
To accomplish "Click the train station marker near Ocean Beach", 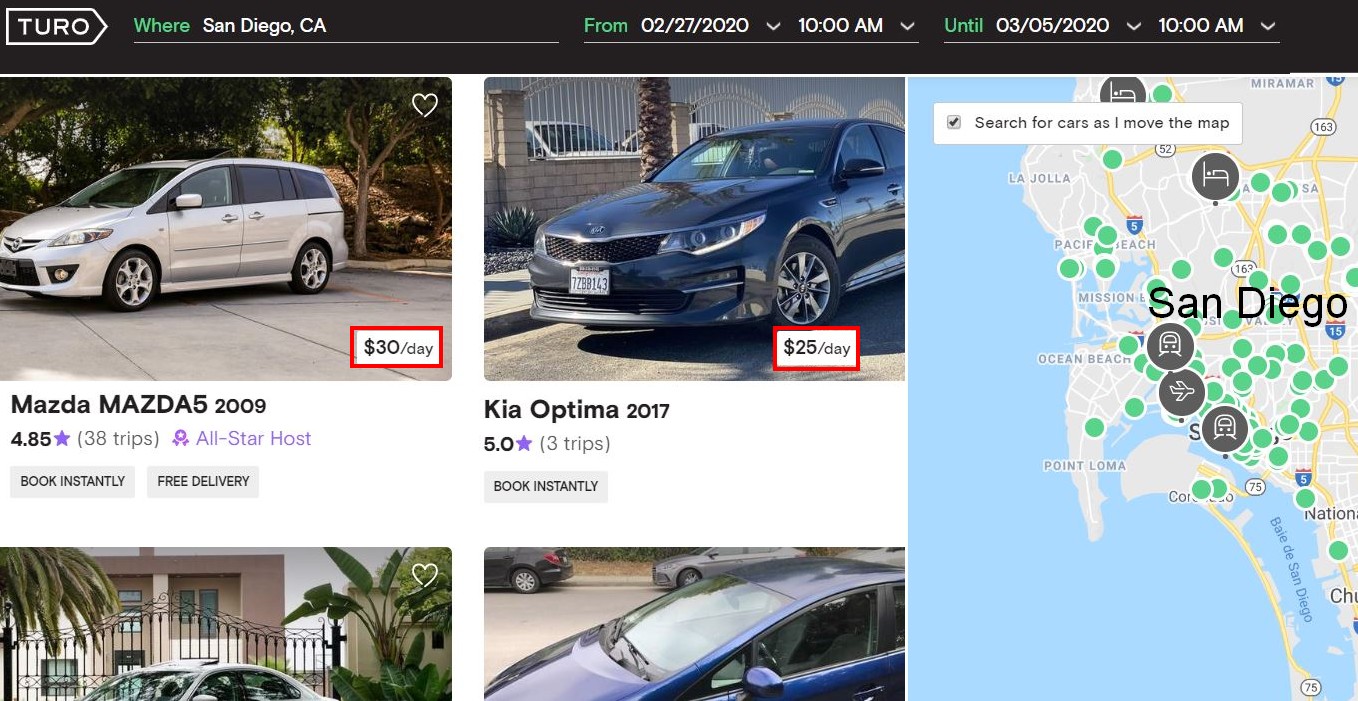I will click(x=1170, y=346).
